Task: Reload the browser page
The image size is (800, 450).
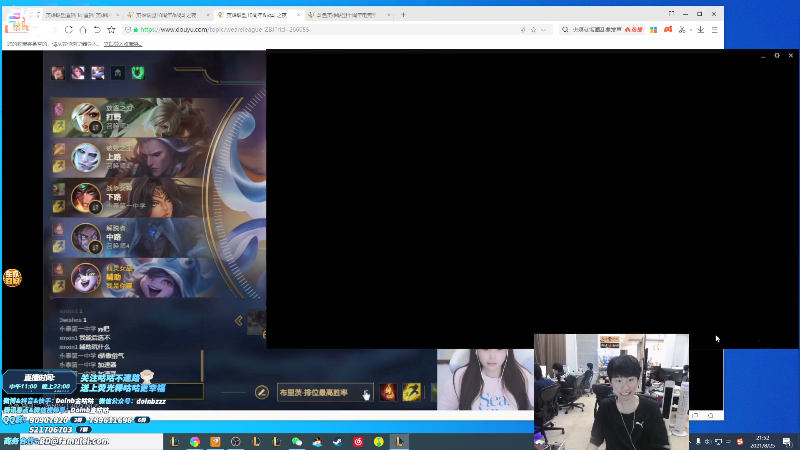Action: pyautogui.click(x=69, y=30)
